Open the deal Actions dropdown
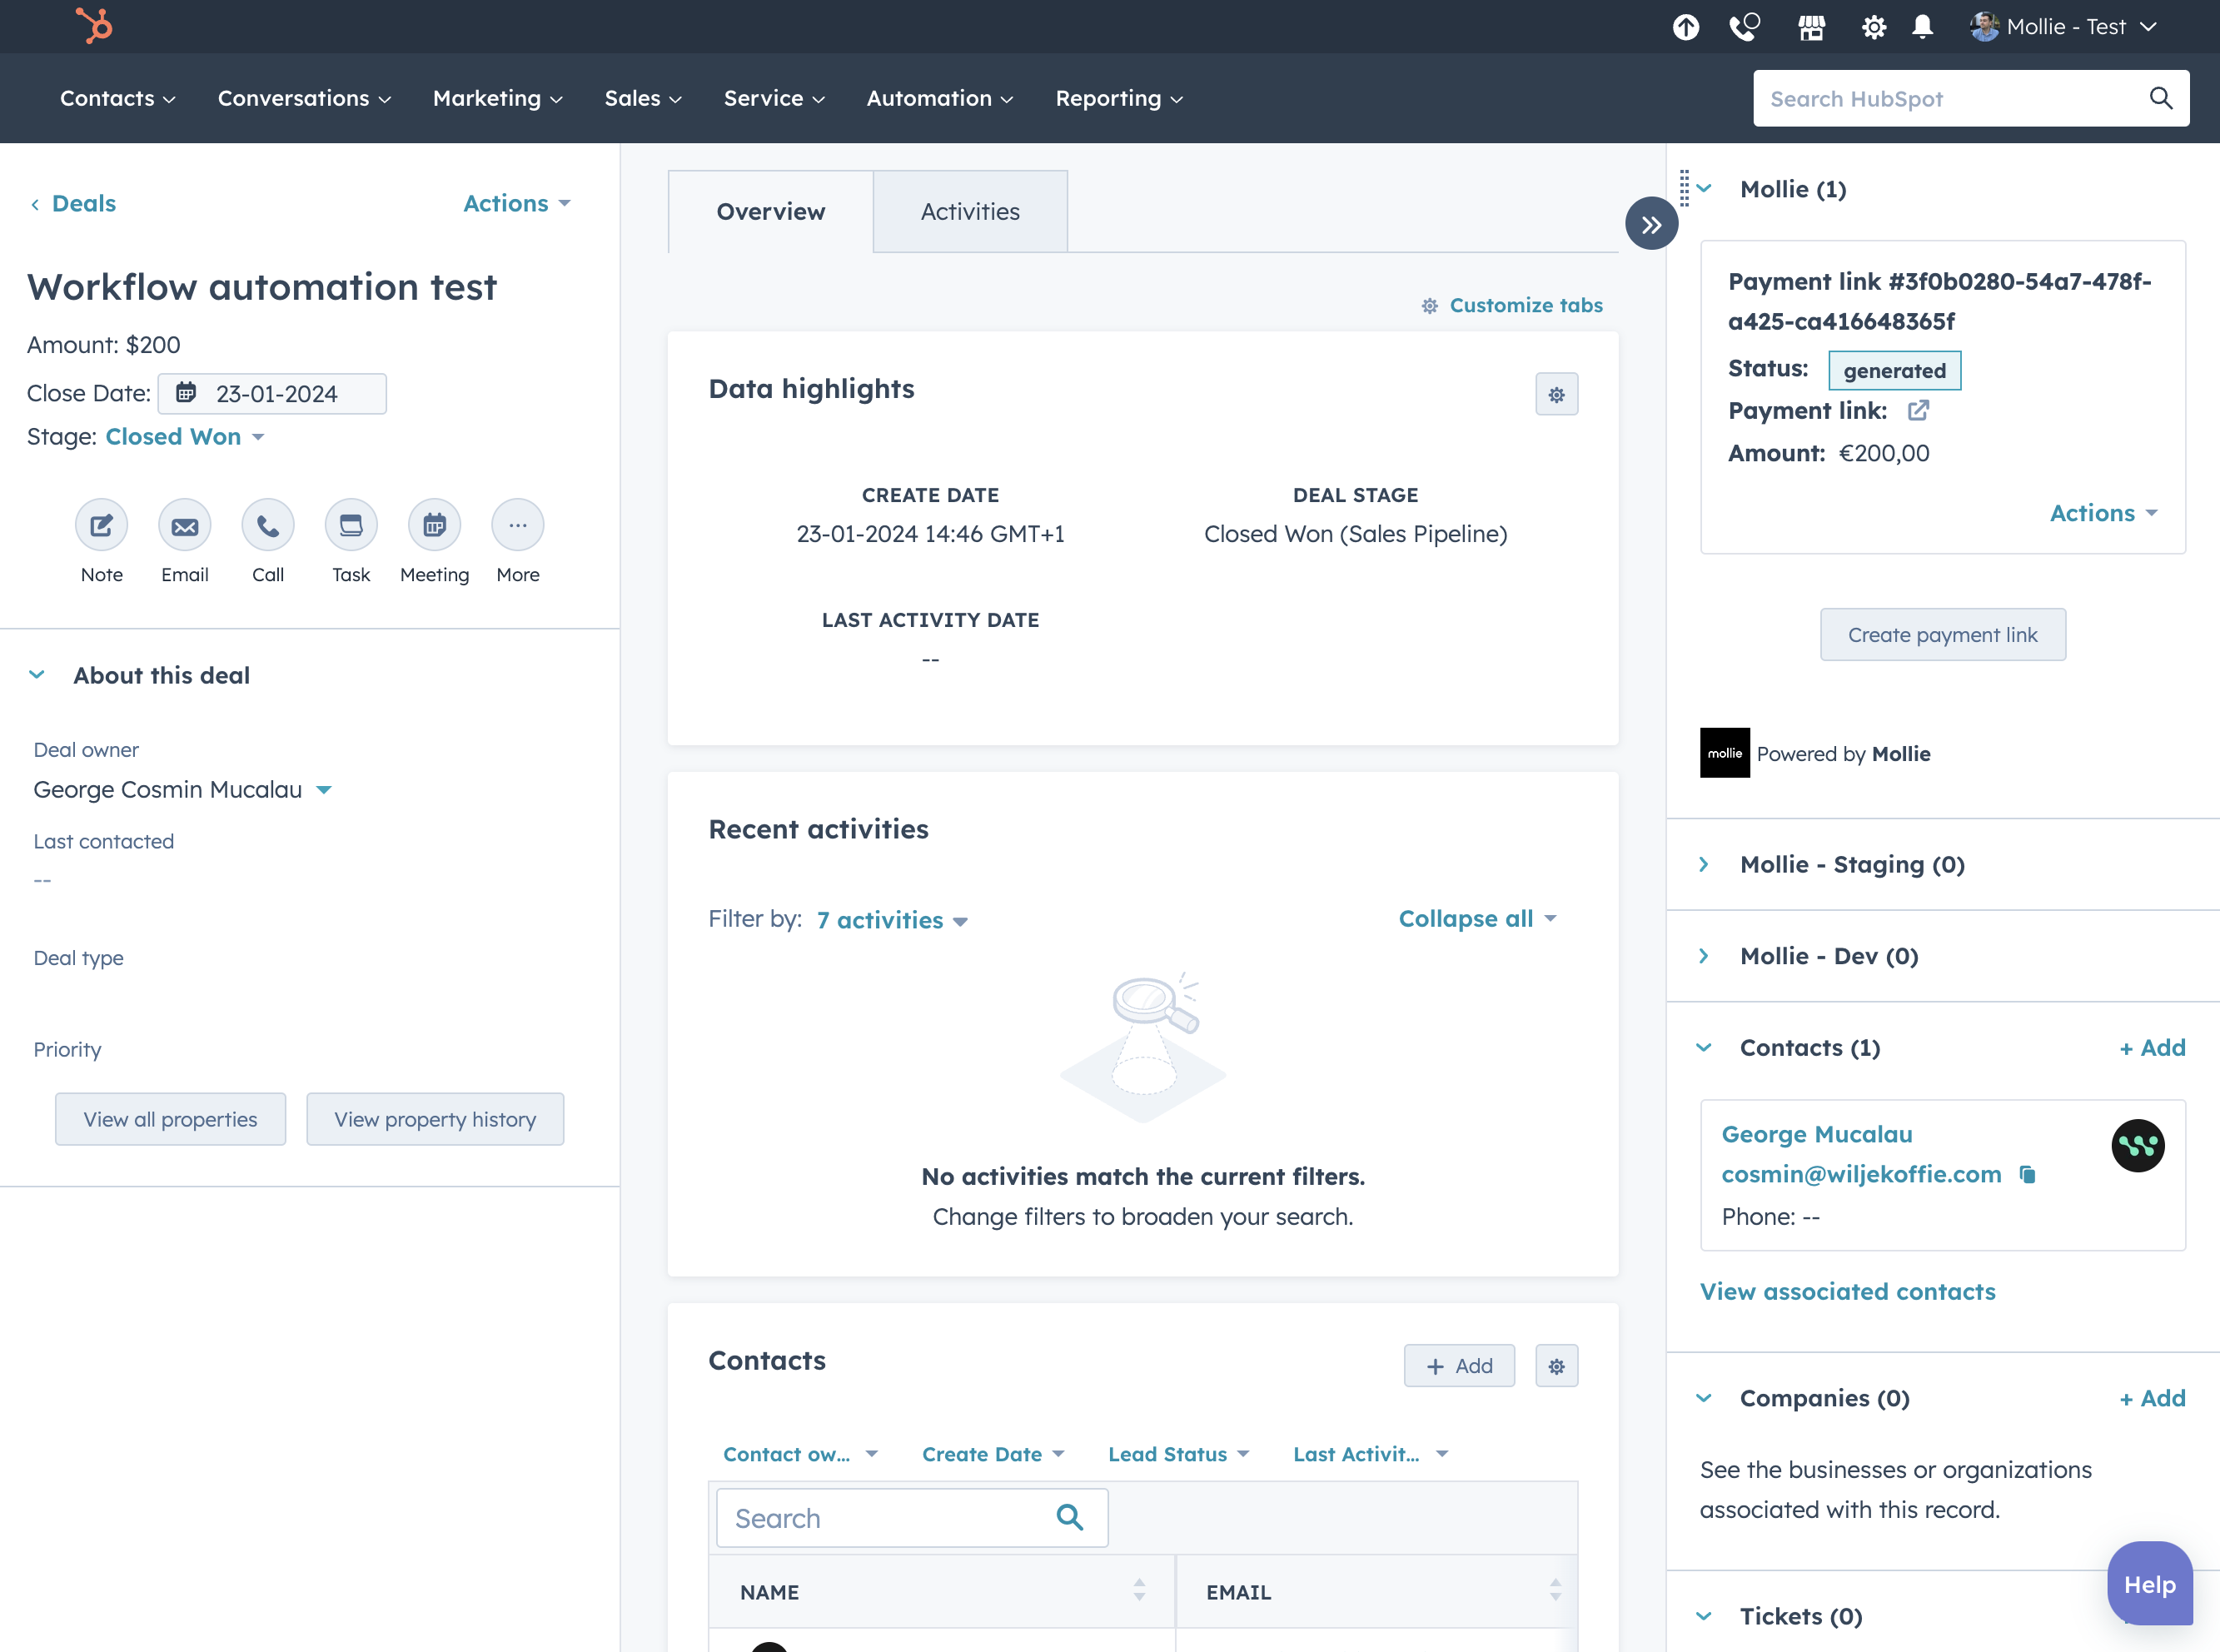The image size is (2220, 1652). (517, 203)
